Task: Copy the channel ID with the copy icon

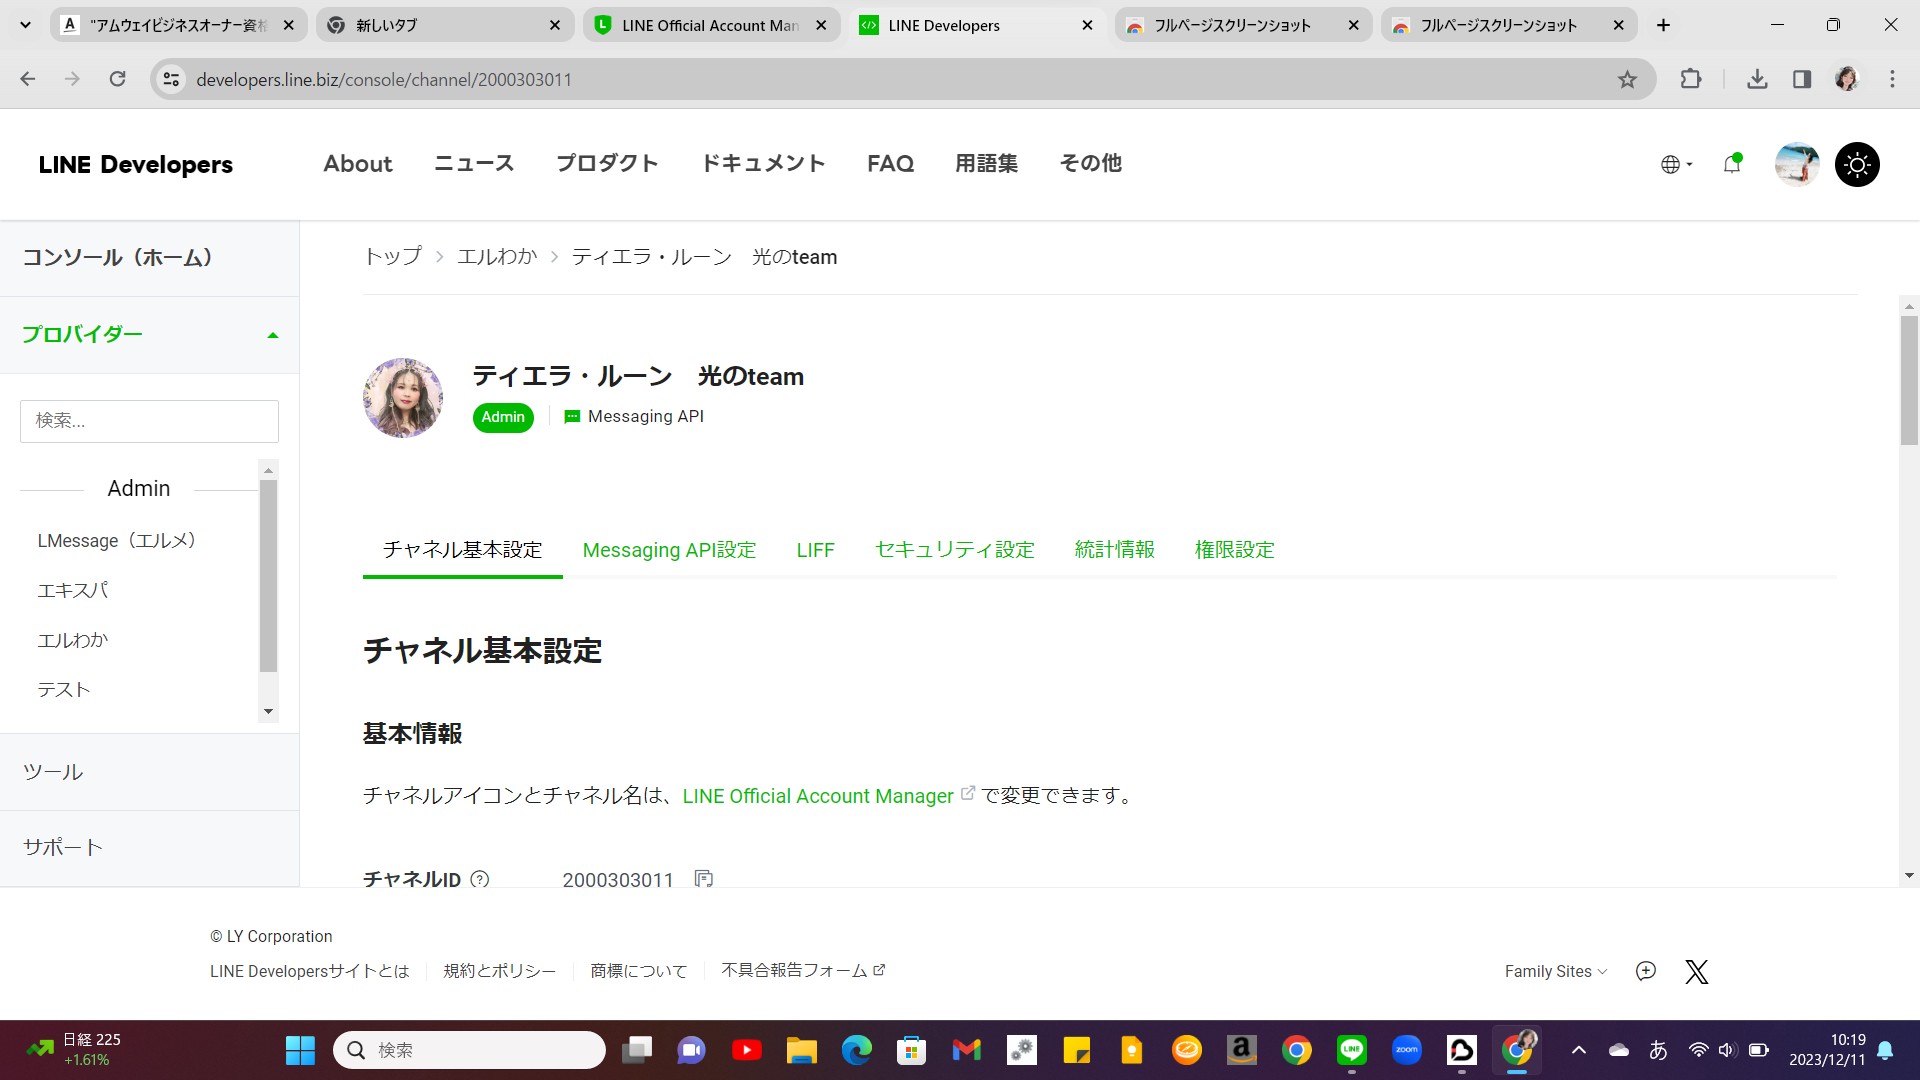Action: pos(704,878)
